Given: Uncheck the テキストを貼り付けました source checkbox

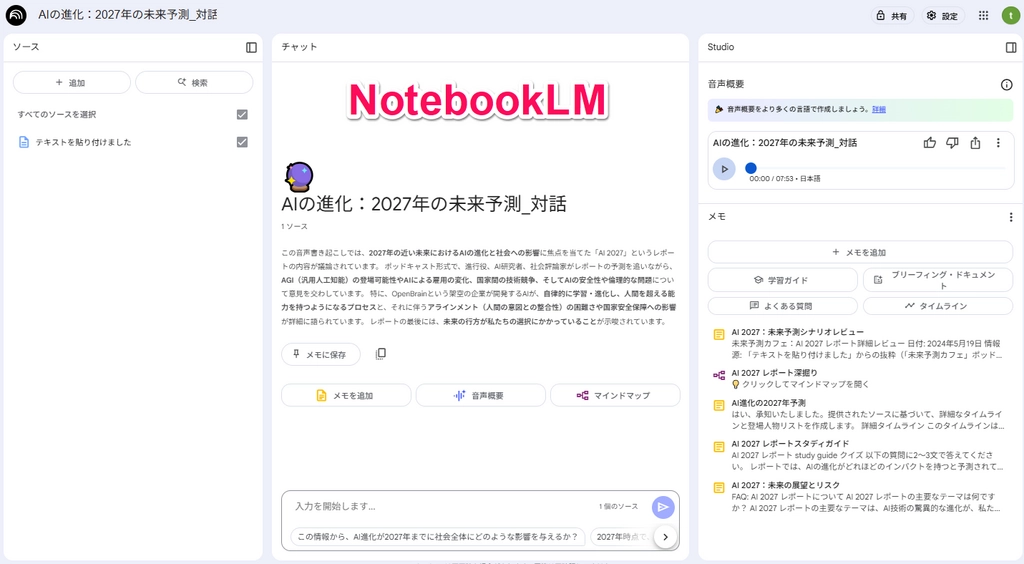Looking at the screenshot, I should pyautogui.click(x=242, y=142).
